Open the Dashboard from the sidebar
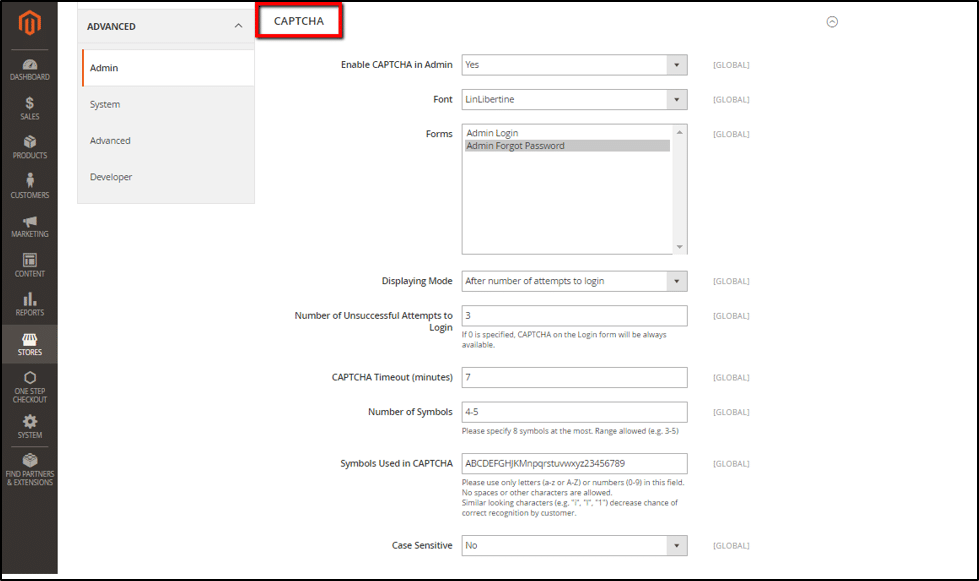Image resolution: width=979 pixels, height=581 pixels. pos(29,70)
